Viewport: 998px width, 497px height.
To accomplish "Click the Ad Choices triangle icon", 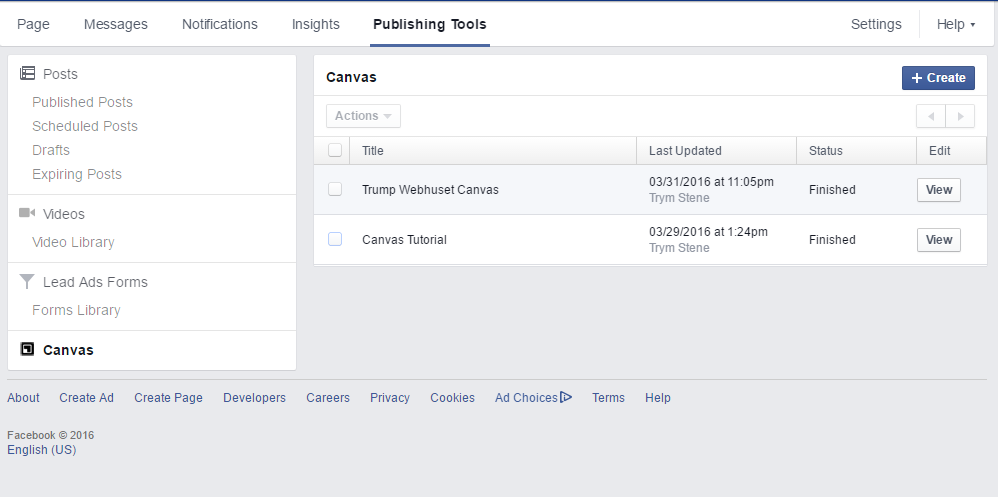I will (566, 397).
